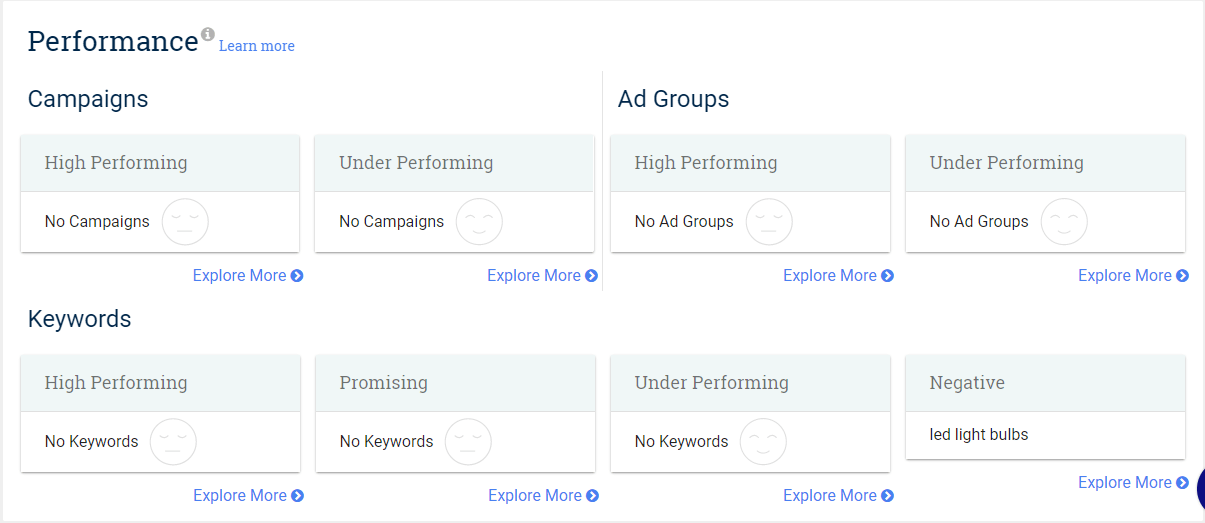
Task: Select the led light bulbs negative keyword
Action: click(x=979, y=435)
